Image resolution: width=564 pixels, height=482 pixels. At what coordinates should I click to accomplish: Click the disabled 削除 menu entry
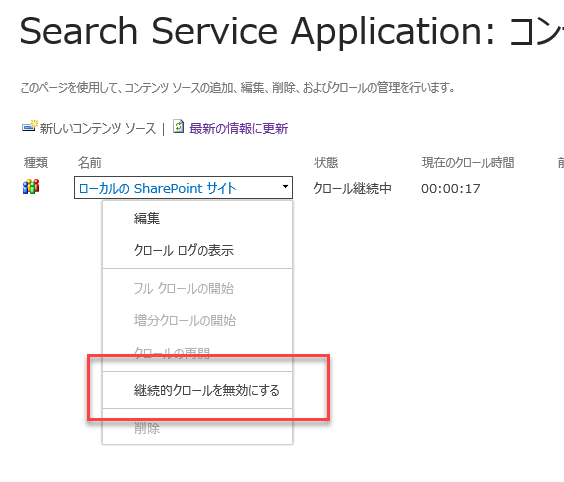[x=147, y=428]
